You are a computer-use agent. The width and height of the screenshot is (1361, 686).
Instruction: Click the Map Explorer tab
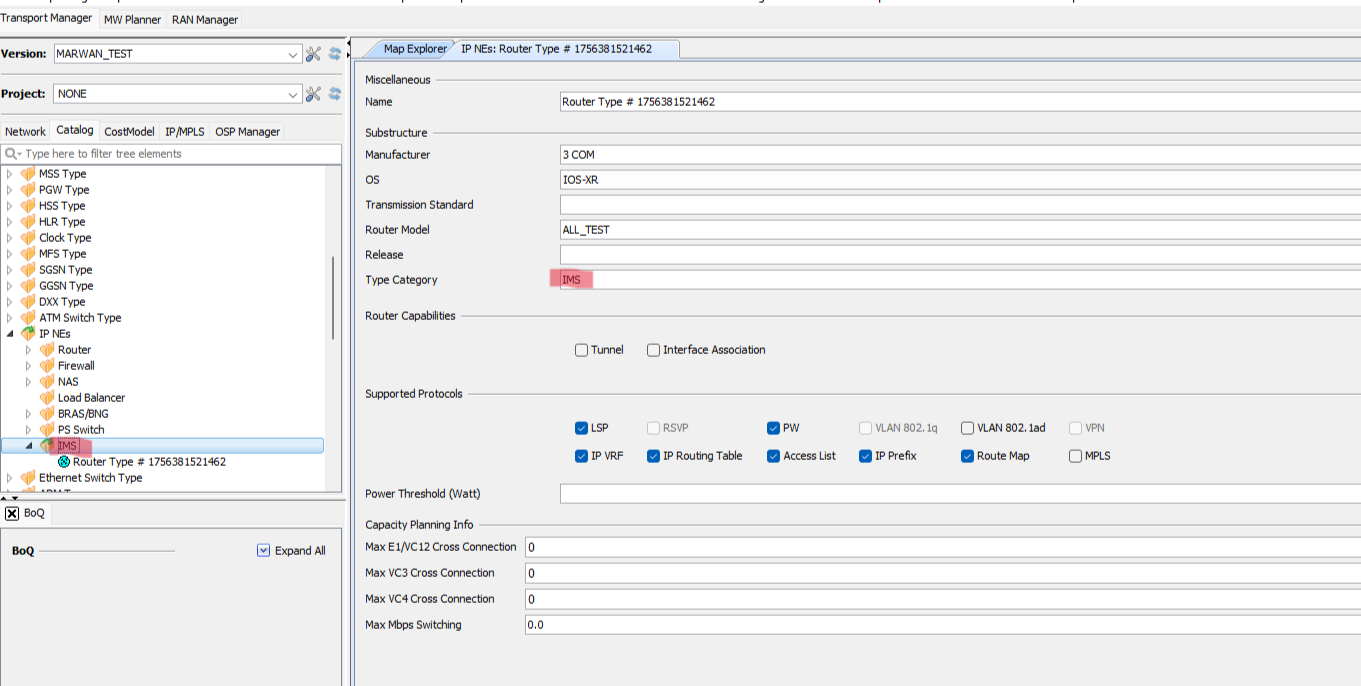click(x=415, y=49)
